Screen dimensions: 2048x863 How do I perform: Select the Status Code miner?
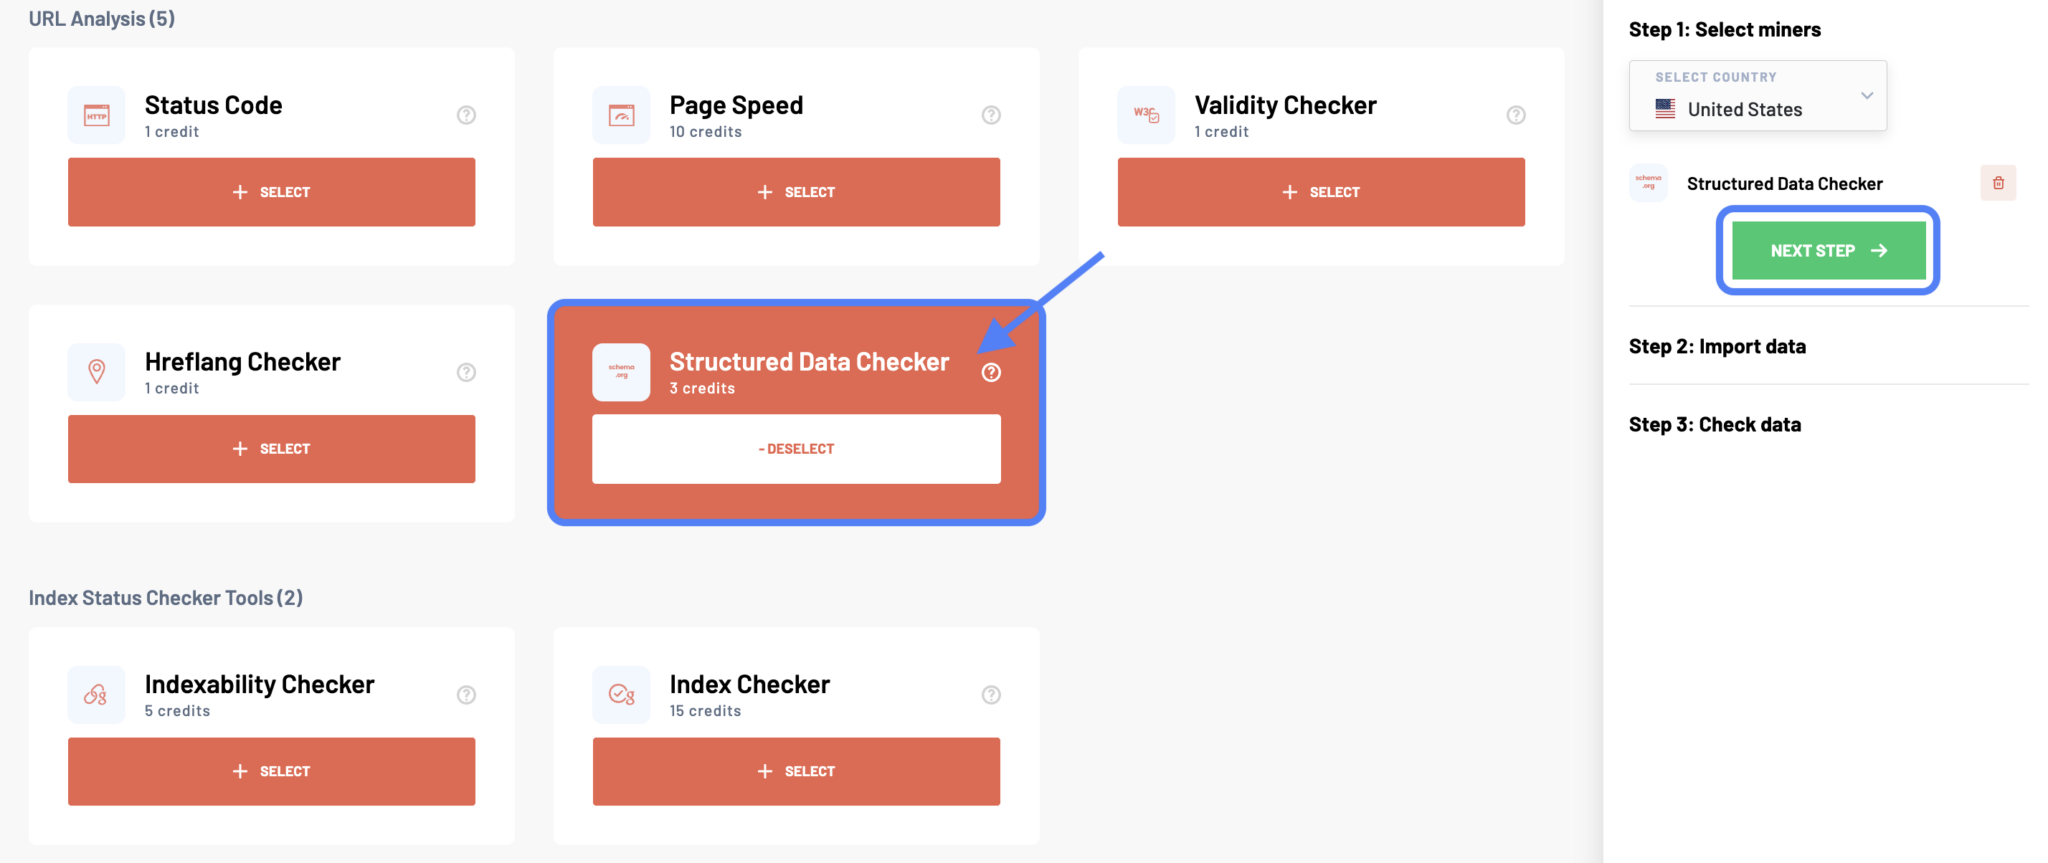[x=271, y=191]
